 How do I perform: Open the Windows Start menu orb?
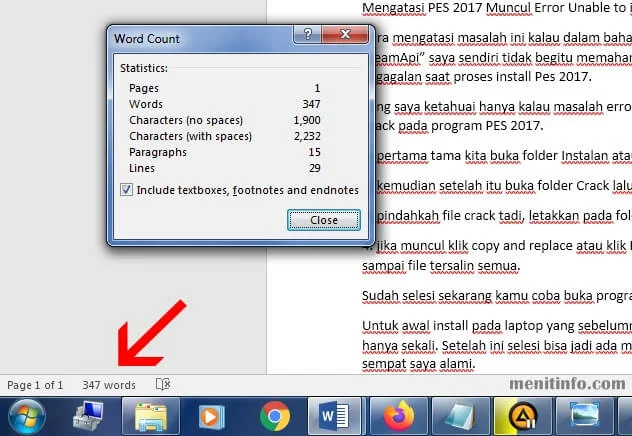click(x=27, y=417)
